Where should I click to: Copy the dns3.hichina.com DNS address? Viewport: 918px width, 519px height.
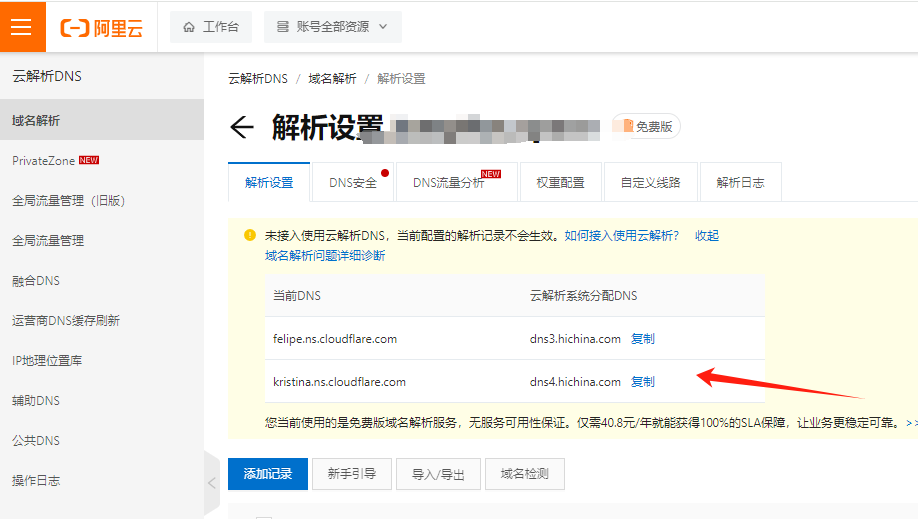tap(643, 339)
